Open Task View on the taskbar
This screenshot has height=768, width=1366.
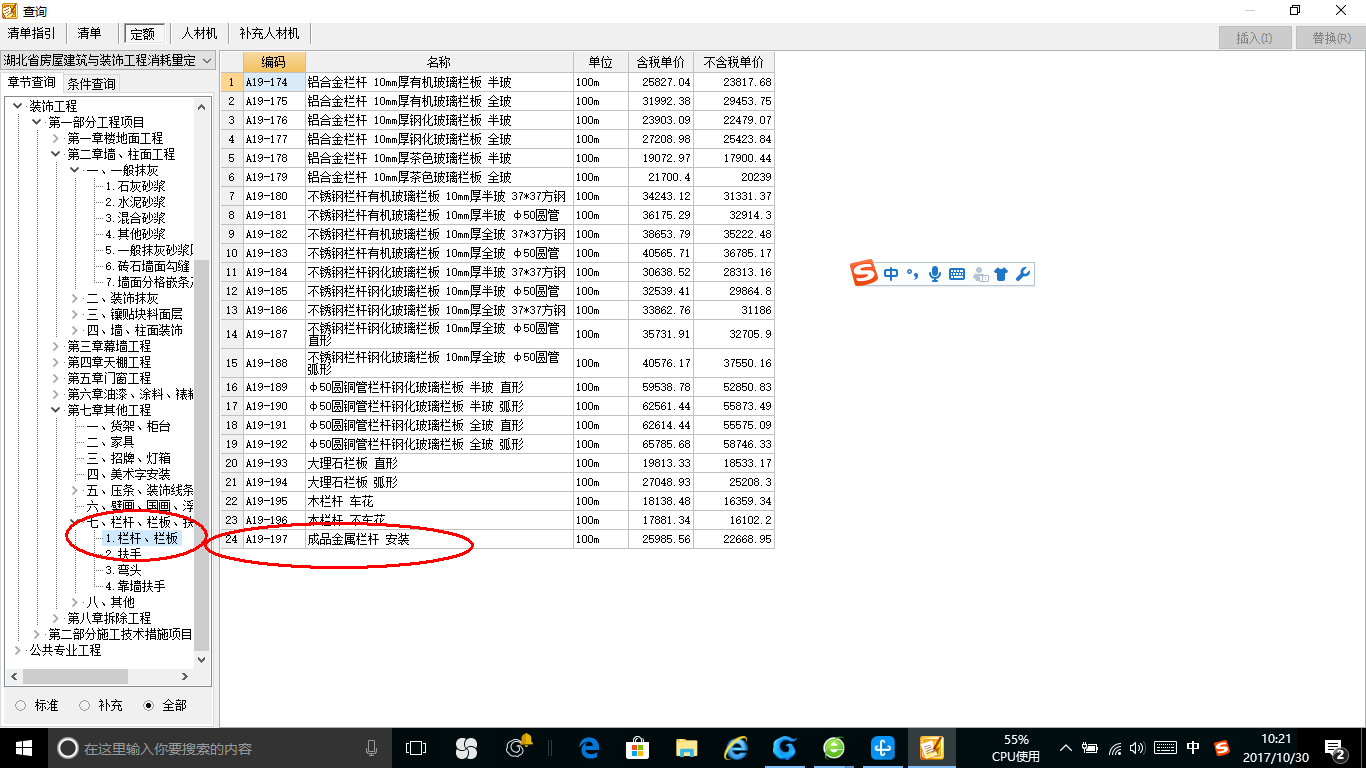pos(416,748)
